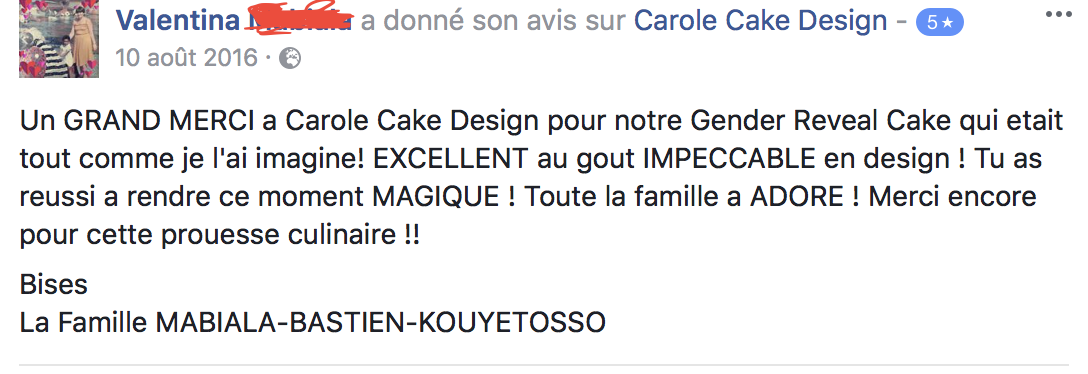
Task: Click the words 'Gender Reveal Cake'
Action: point(820,122)
